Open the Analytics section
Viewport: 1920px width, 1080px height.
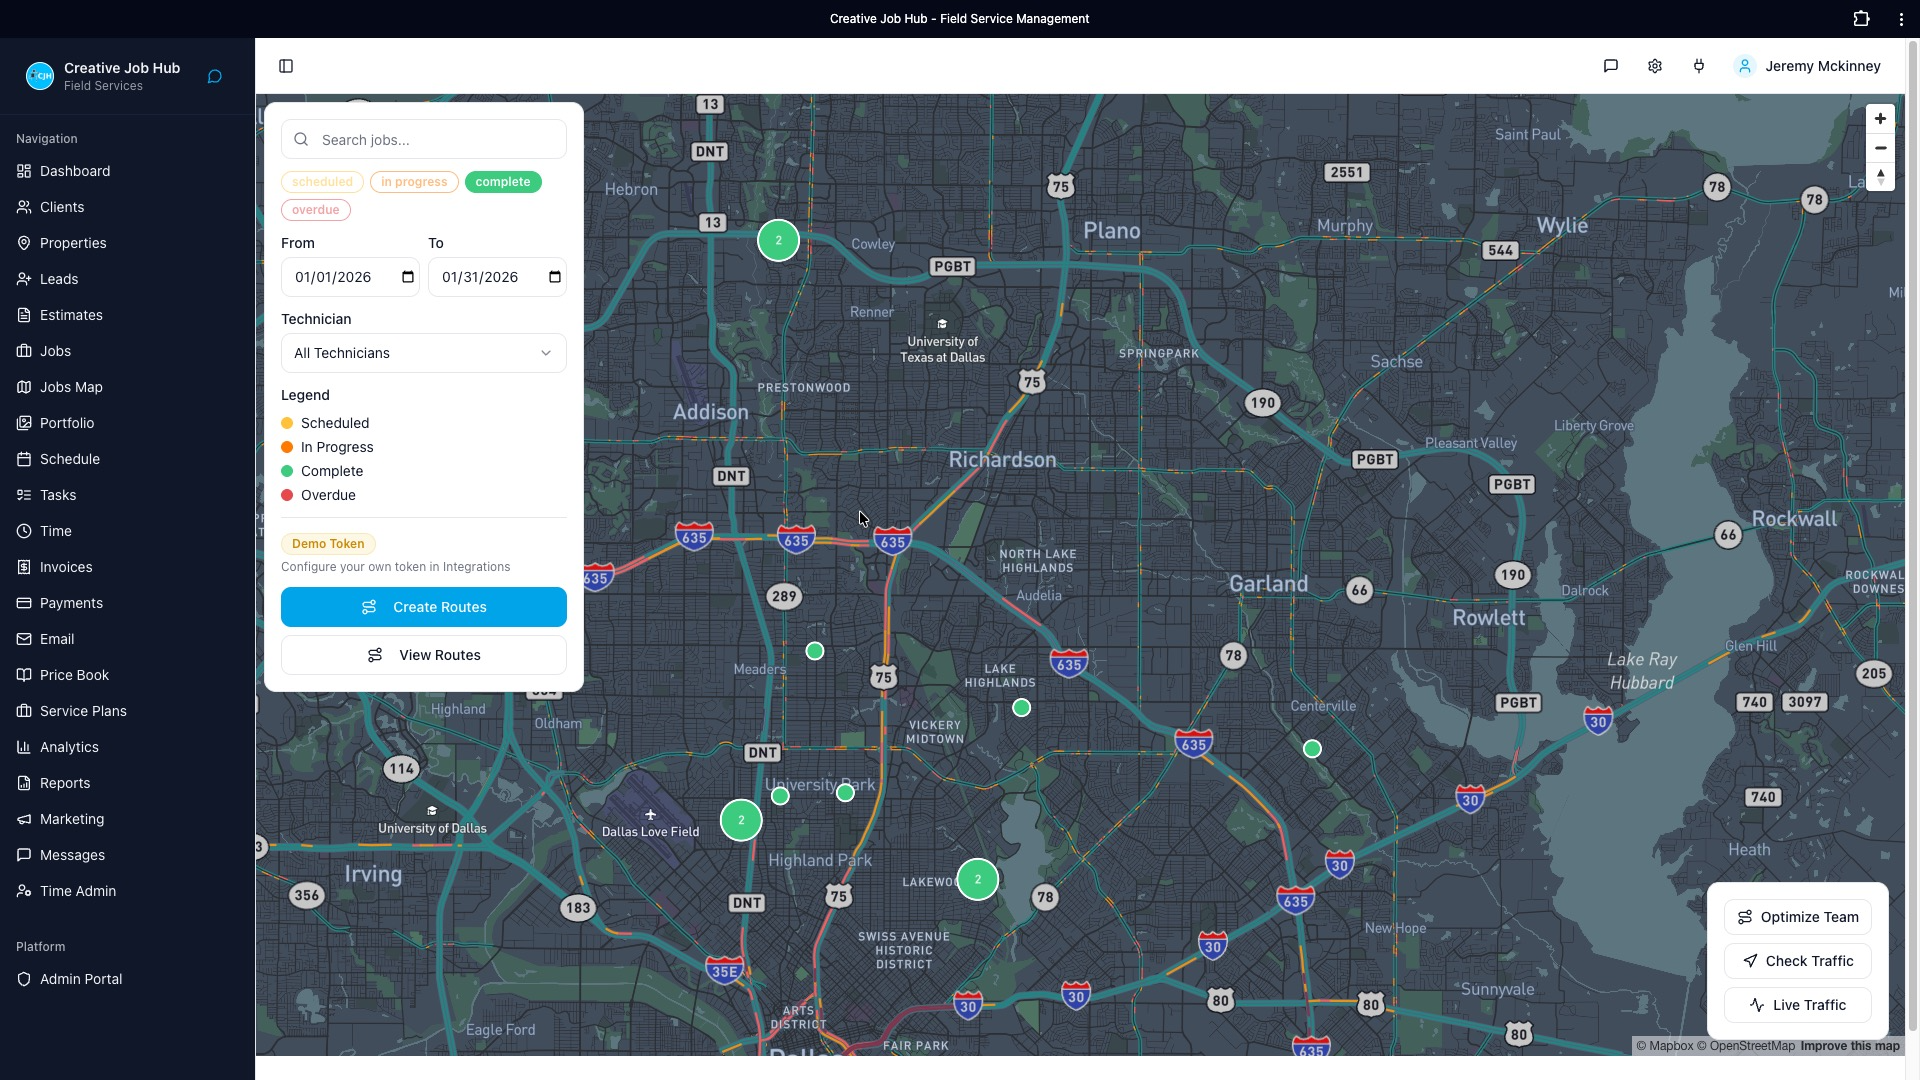click(x=68, y=746)
